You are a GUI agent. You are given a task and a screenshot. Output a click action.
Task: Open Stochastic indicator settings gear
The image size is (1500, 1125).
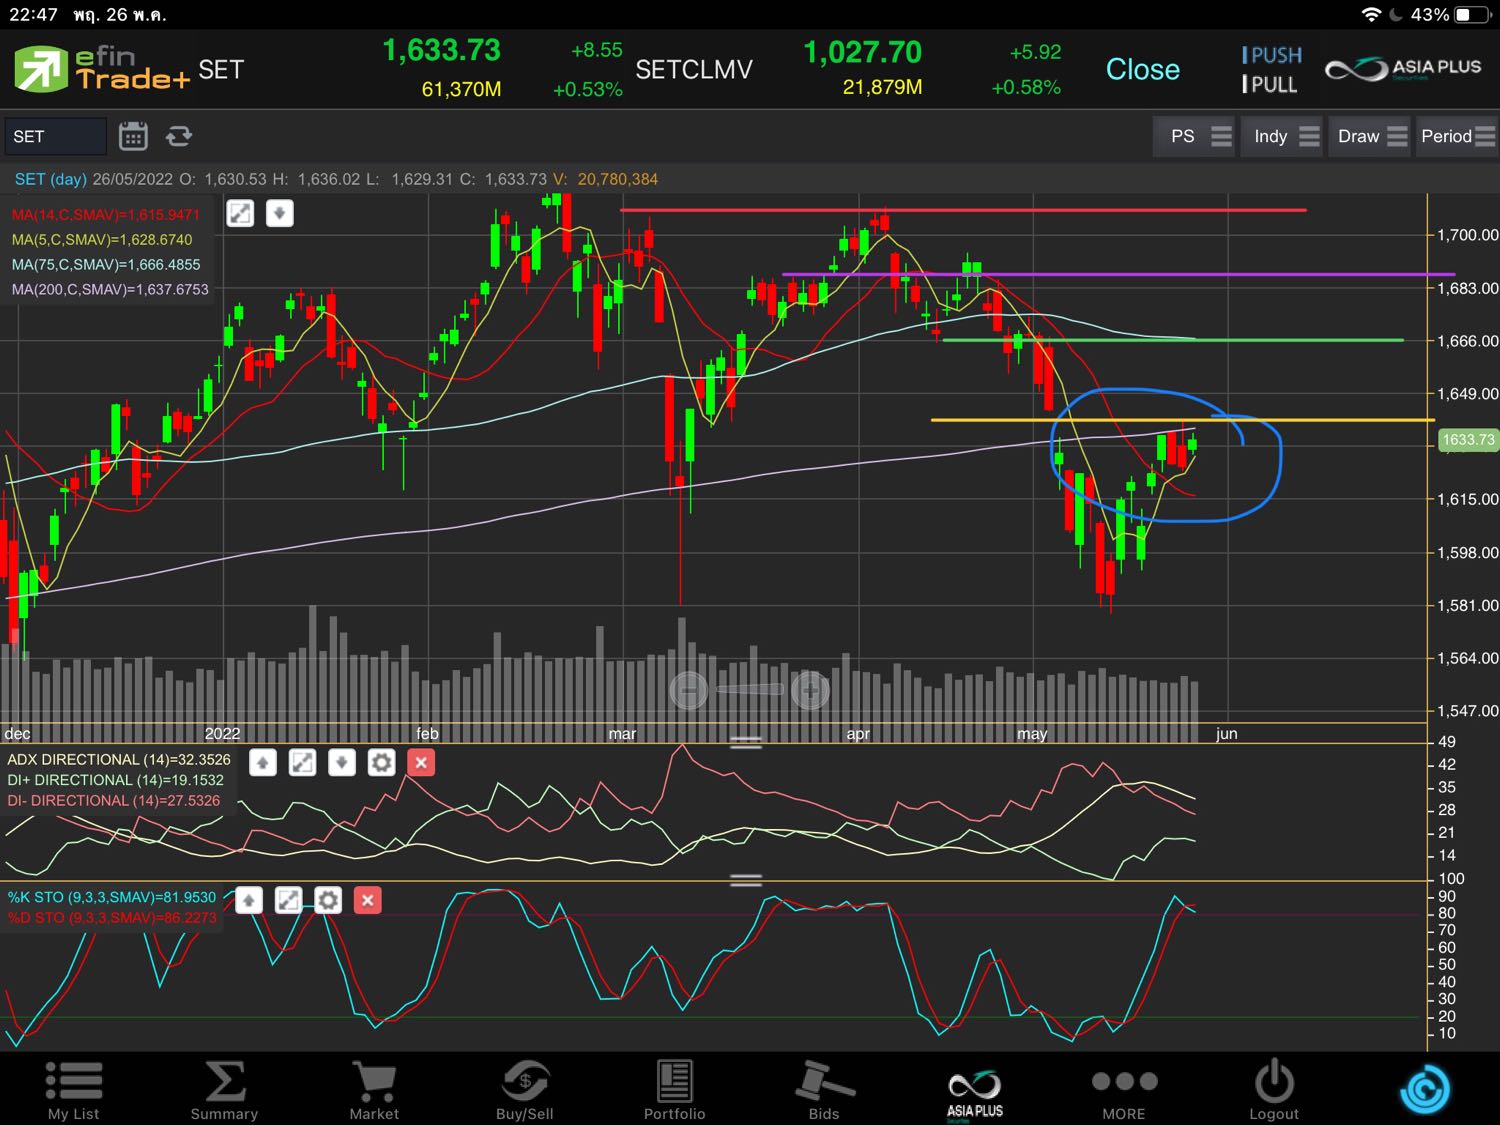328,901
